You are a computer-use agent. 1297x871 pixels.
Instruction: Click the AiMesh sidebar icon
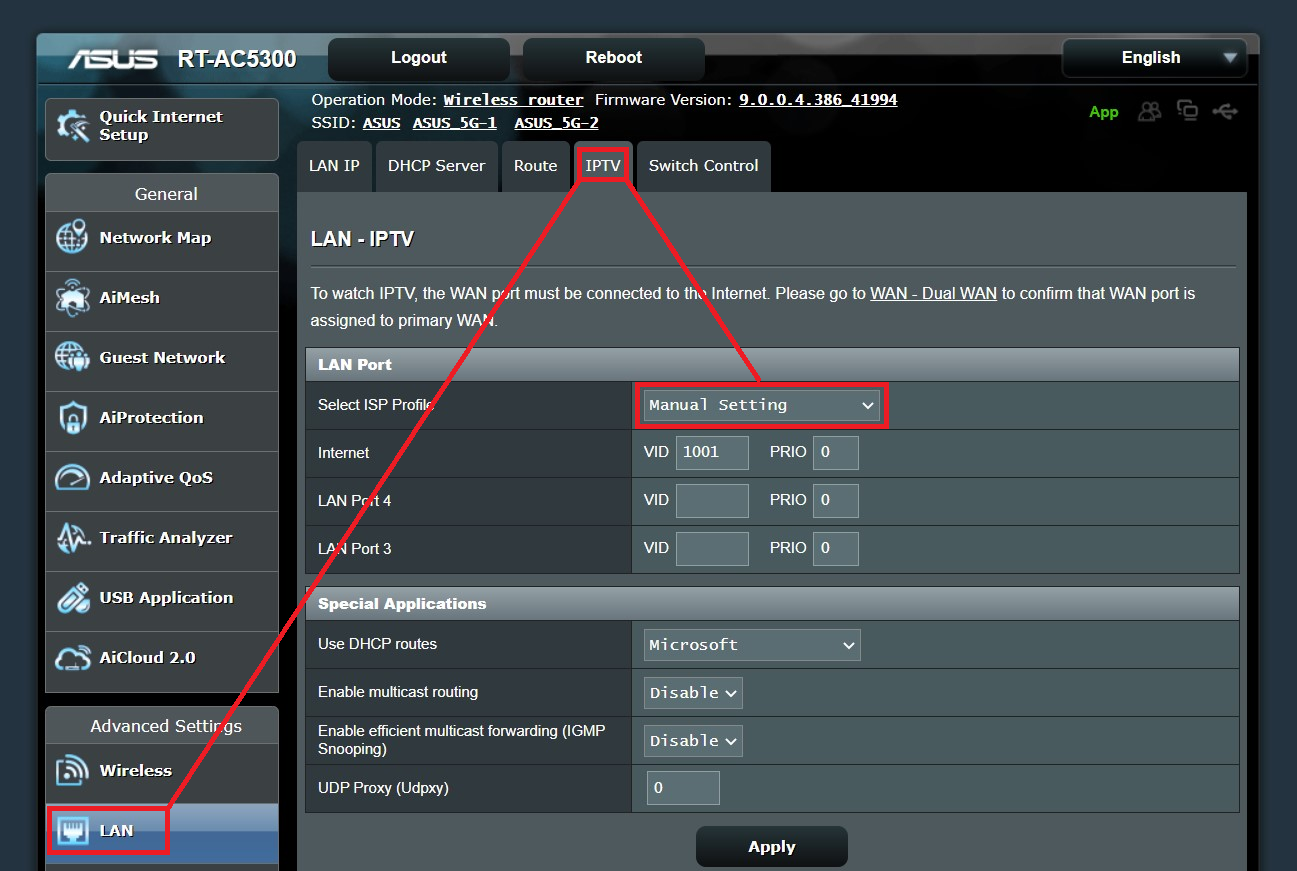(73, 298)
